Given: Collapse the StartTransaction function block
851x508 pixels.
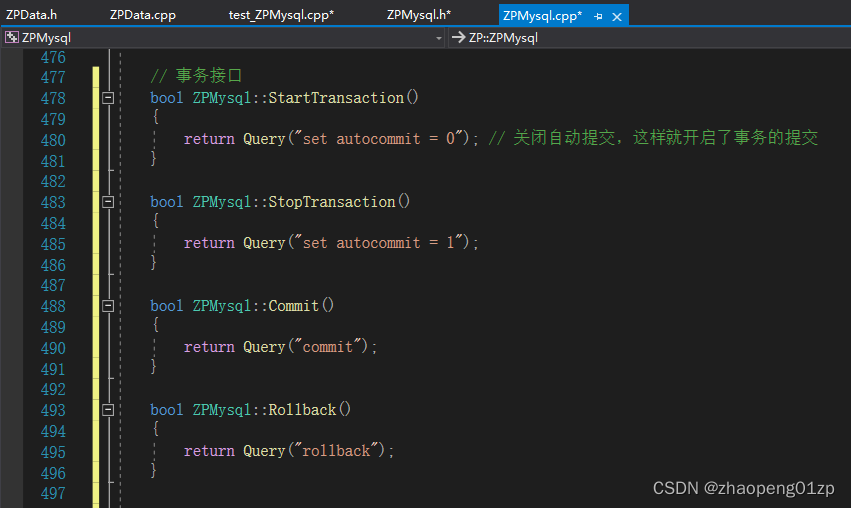Looking at the screenshot, I should [x=108, y=98].
